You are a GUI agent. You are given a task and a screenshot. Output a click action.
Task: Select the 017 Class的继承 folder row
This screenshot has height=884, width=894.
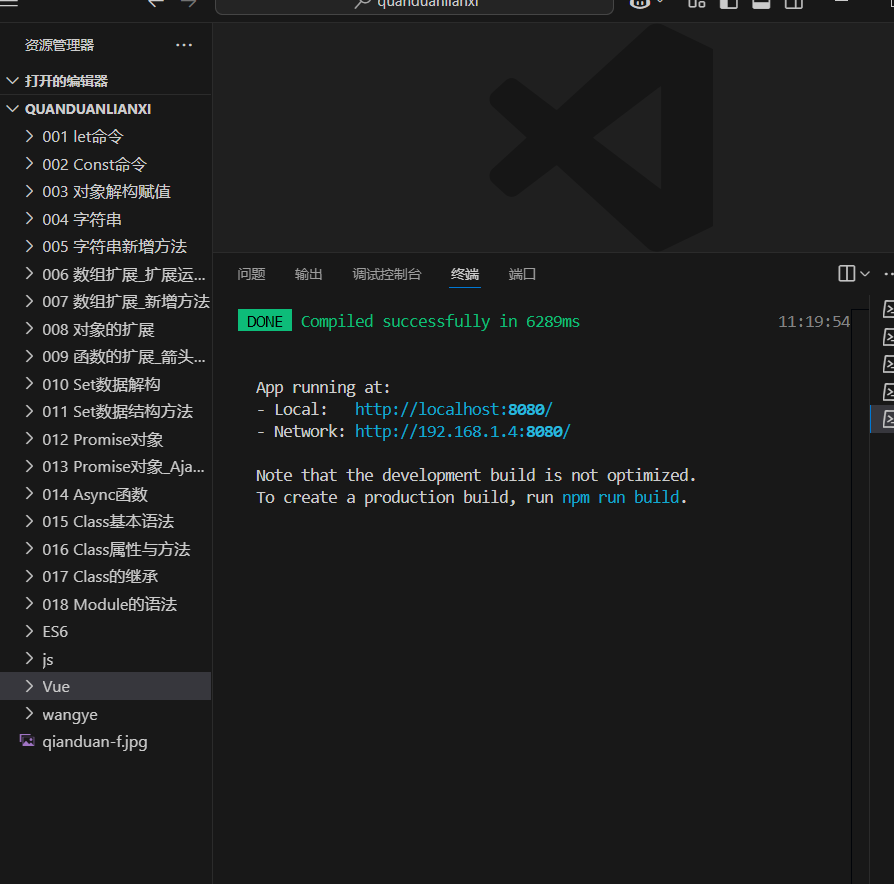(x=105, y=577)
